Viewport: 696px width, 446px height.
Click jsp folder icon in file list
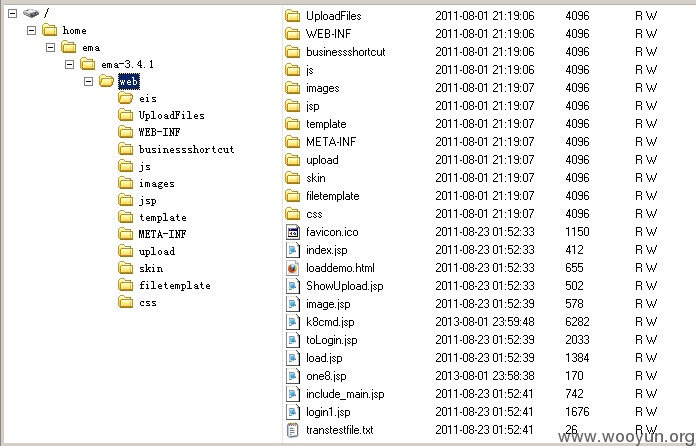pyautogui.click(x=293, y=106)
